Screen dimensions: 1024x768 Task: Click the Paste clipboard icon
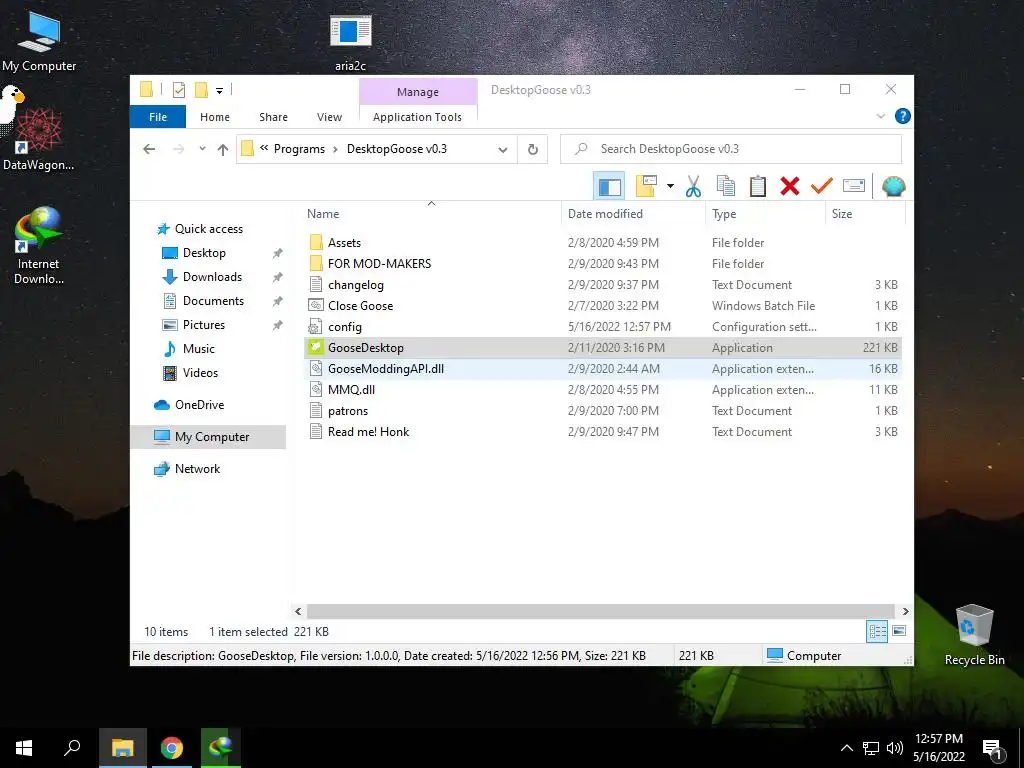tap(758, 186)
